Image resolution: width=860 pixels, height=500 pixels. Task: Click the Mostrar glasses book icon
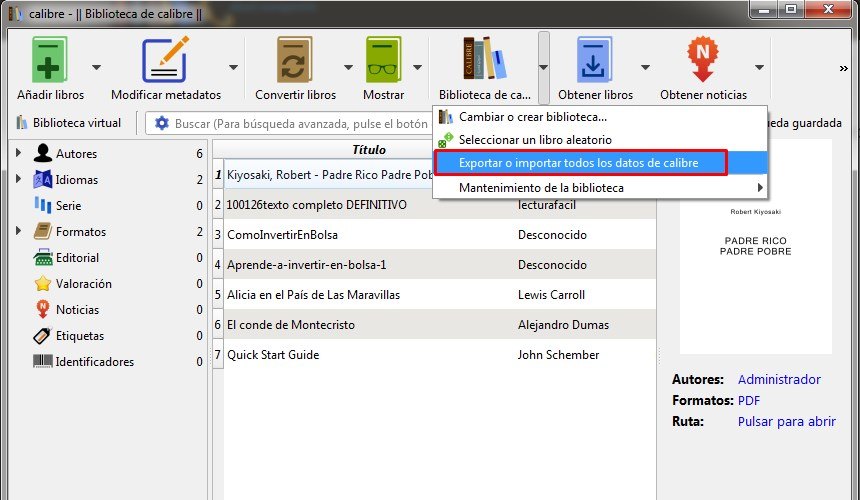tap(383, 61)
